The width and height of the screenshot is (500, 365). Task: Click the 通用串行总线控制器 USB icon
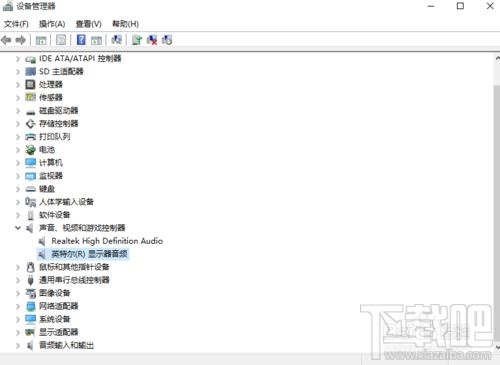[x=30, y=280]
